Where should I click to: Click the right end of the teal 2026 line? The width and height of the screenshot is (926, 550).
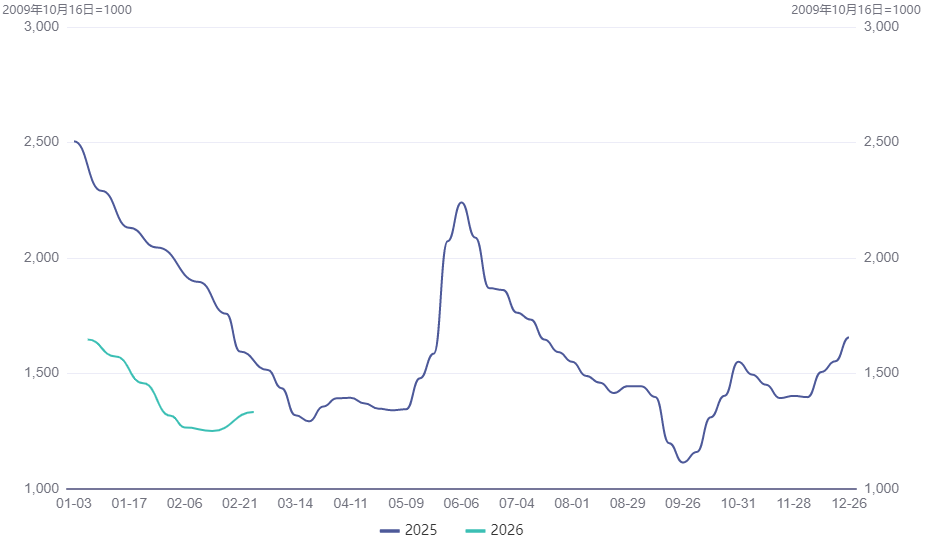tap(253, 412)
